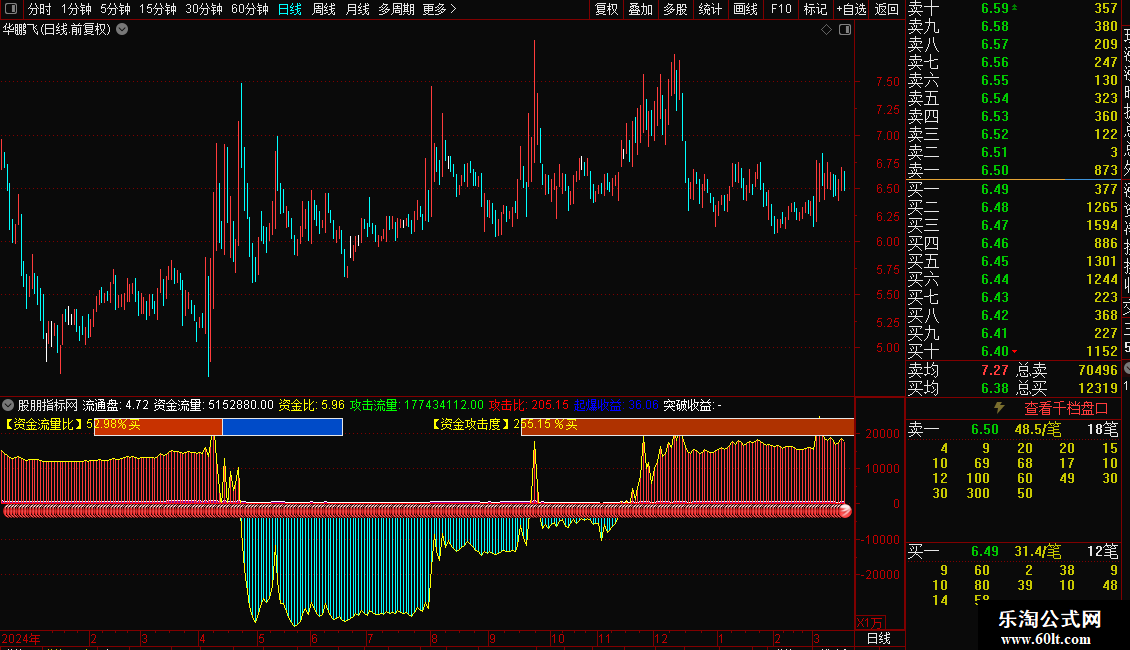1130x650 pixels.
Task: Click the 买均 6.38 value
Action: (x=995, y=388)
